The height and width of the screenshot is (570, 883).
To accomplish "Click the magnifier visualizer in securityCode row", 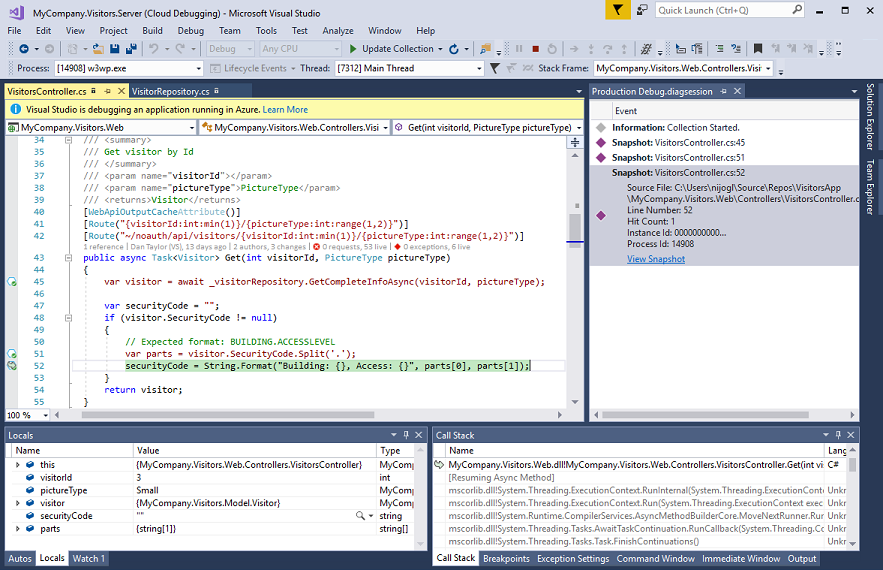I will tap(360, 515).
